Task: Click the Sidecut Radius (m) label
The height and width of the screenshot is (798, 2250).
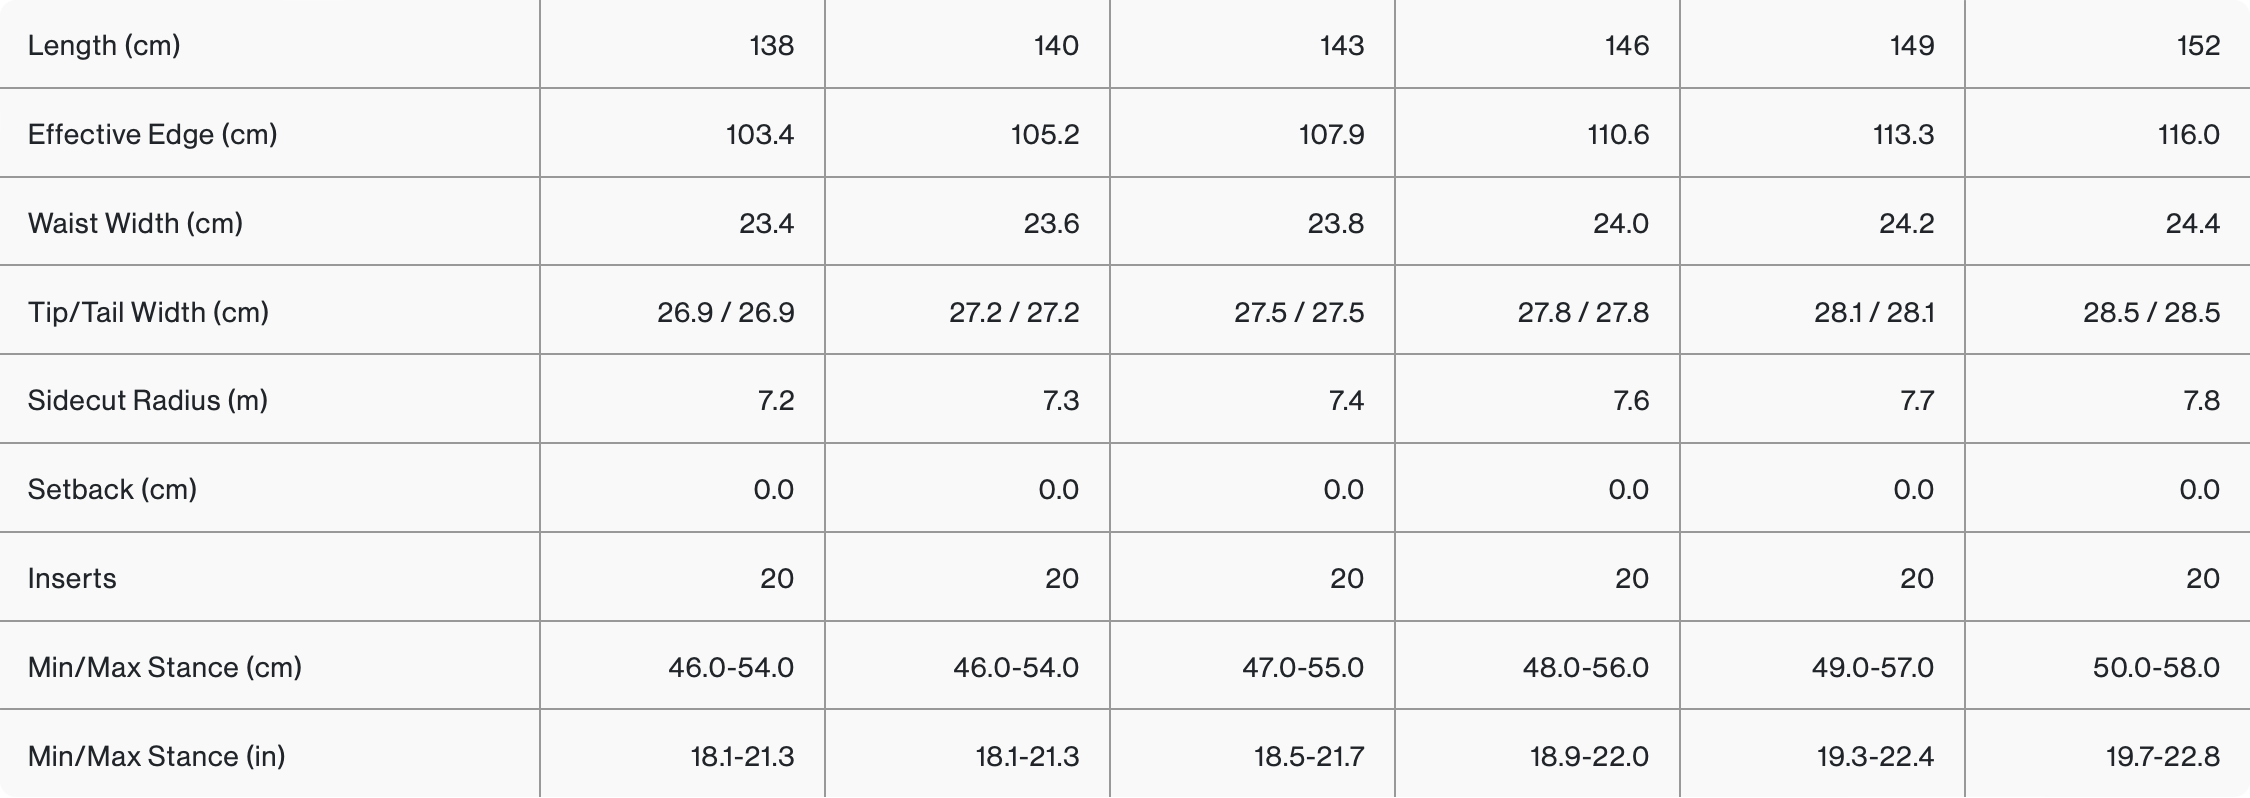Action: click(147, 401)
